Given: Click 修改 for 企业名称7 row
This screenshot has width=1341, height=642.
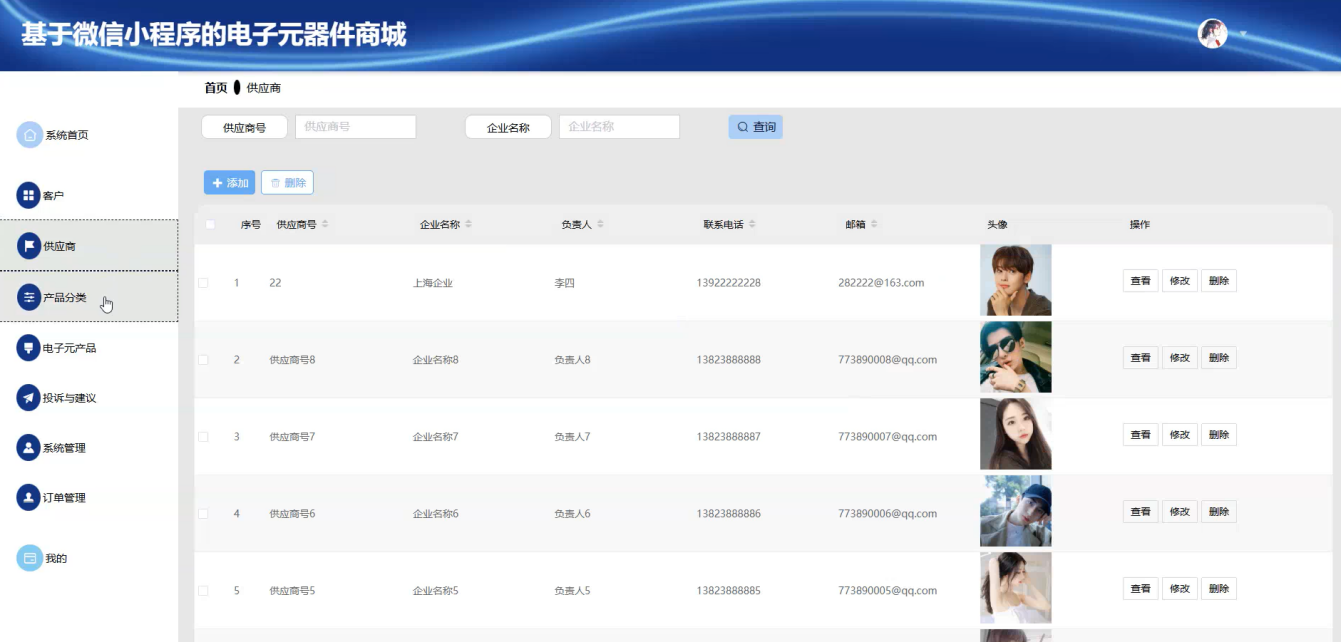Looking at the screenshot, I should (x=1179, y=435).
